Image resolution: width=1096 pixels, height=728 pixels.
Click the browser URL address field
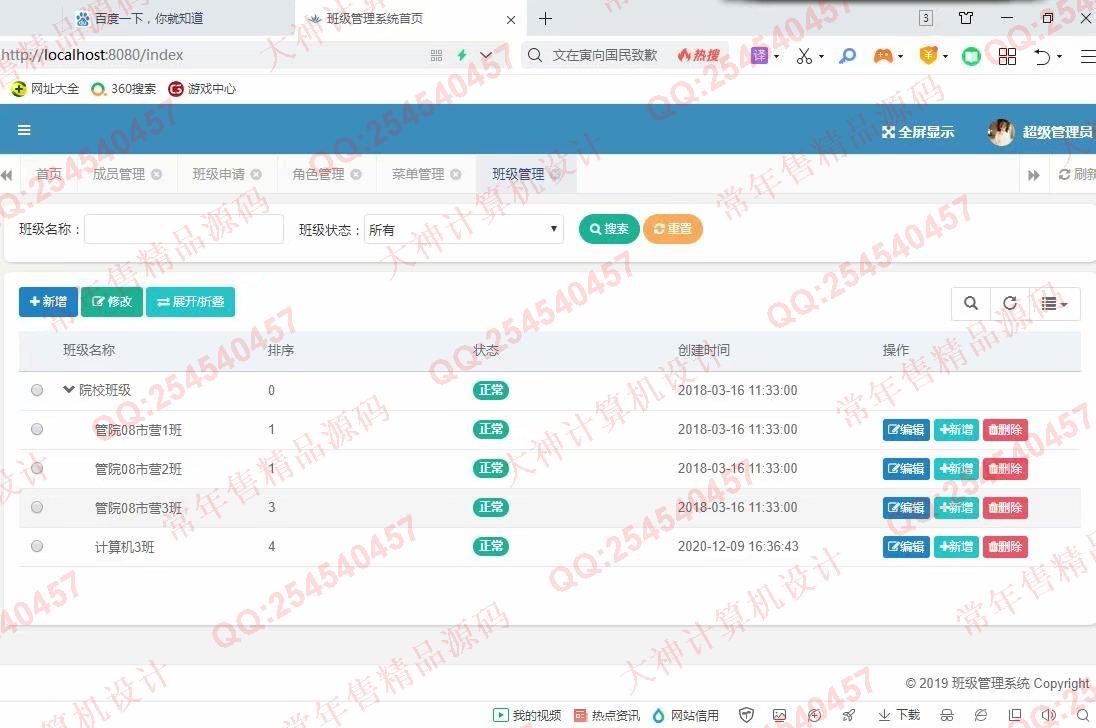click(x=210, y=55)
